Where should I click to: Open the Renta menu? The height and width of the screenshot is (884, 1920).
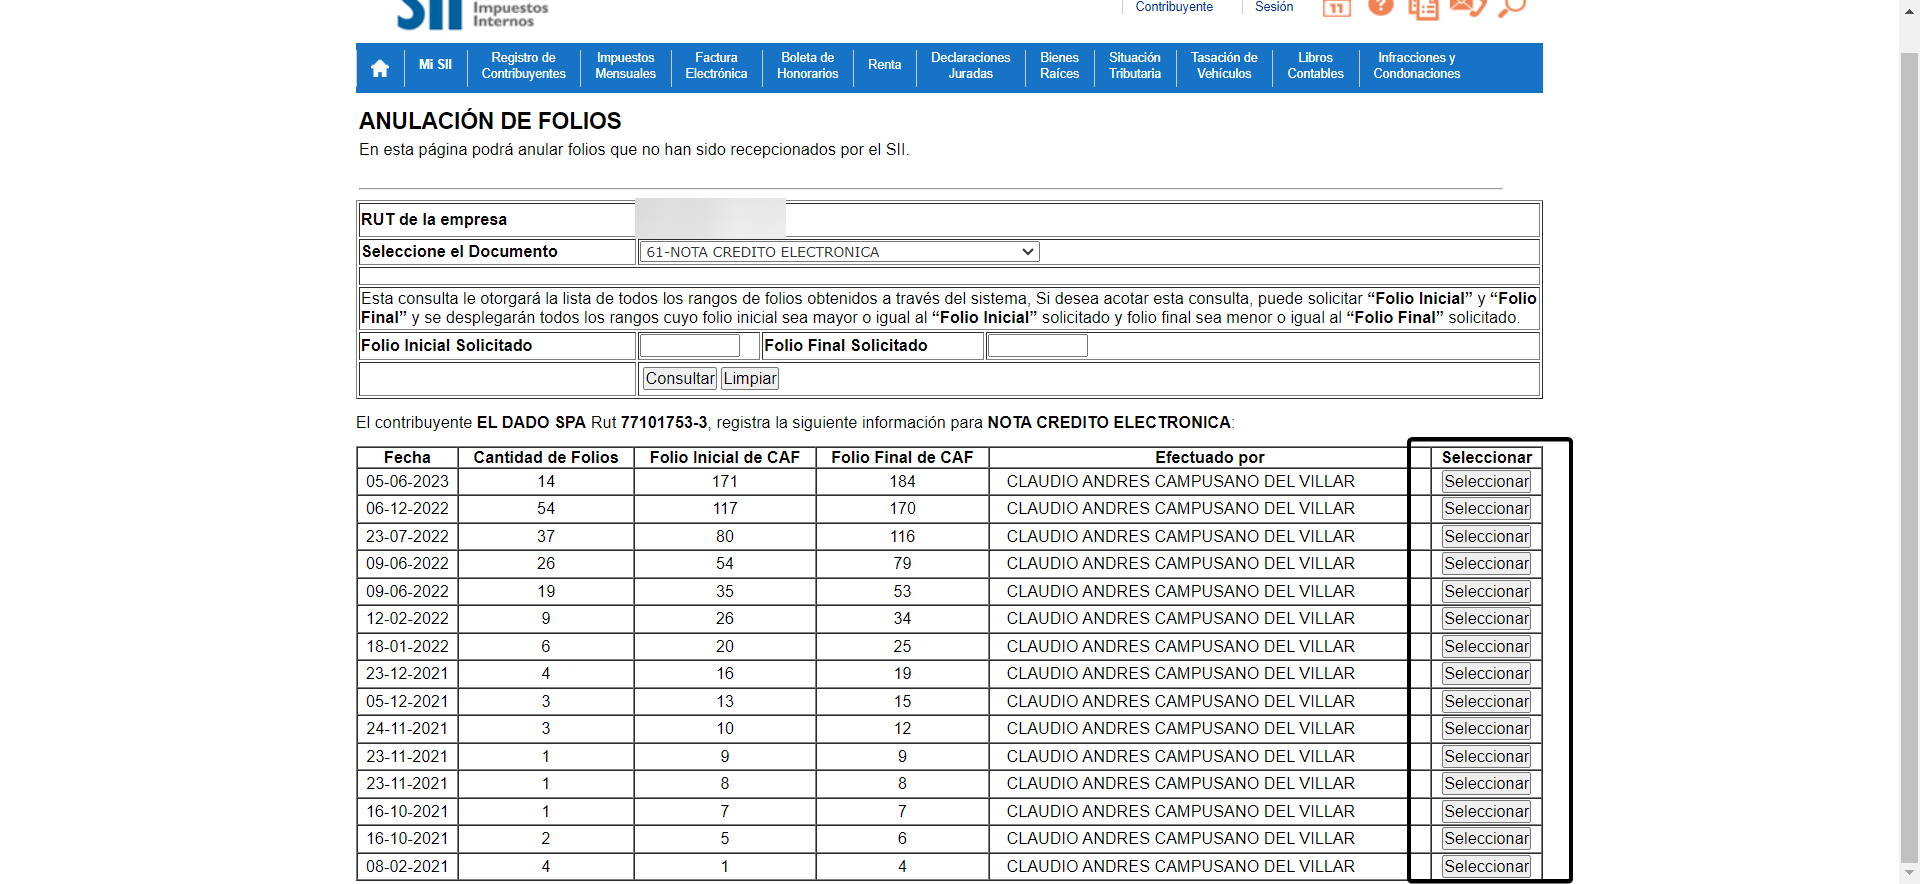pyautogui.click(x=884, y=65)
